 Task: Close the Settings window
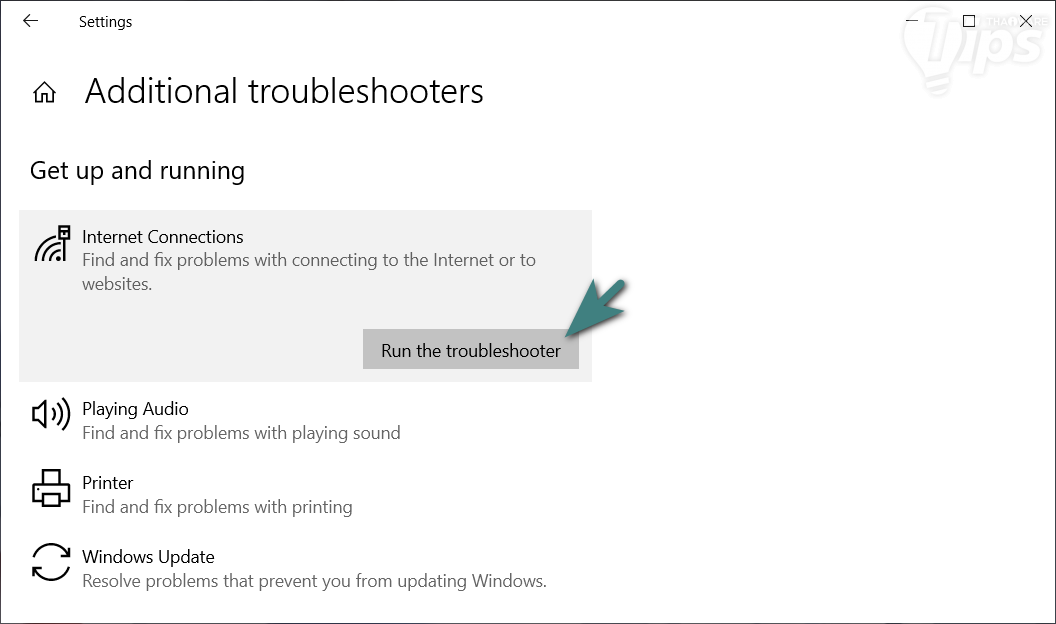tap(1026, 21)
